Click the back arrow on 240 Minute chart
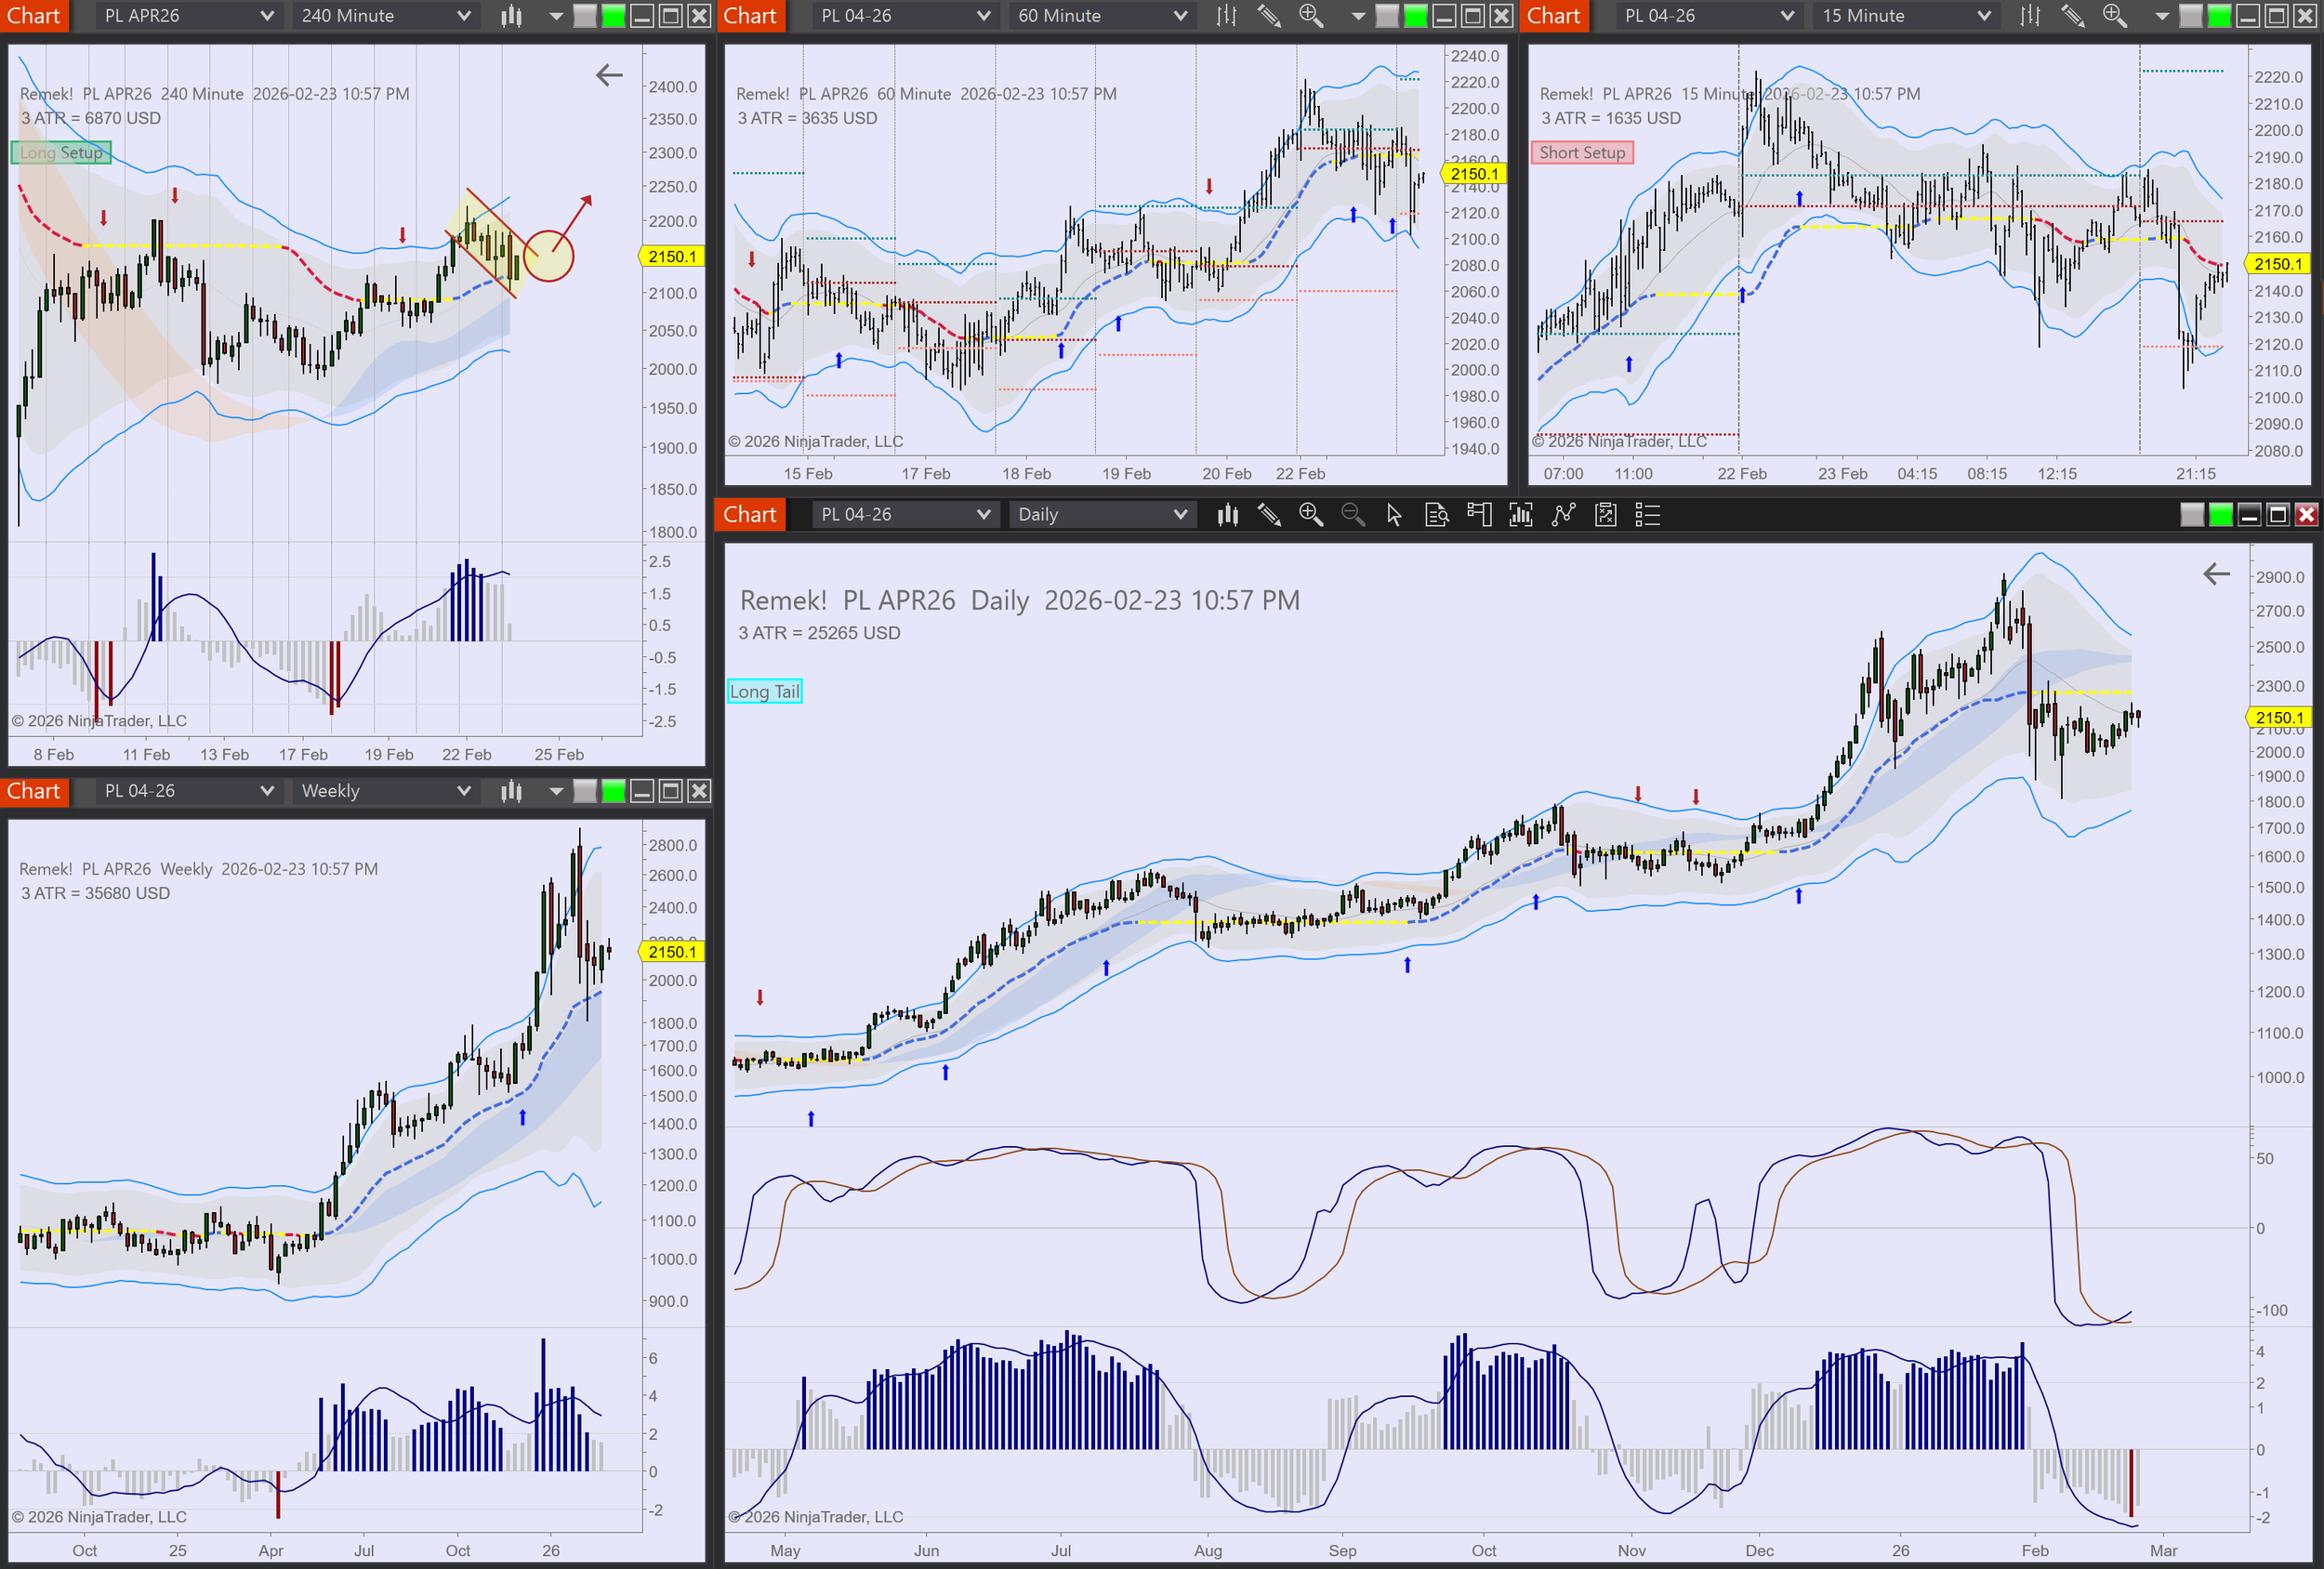This screenshot has width=2324, height=1569. (609, 75)
